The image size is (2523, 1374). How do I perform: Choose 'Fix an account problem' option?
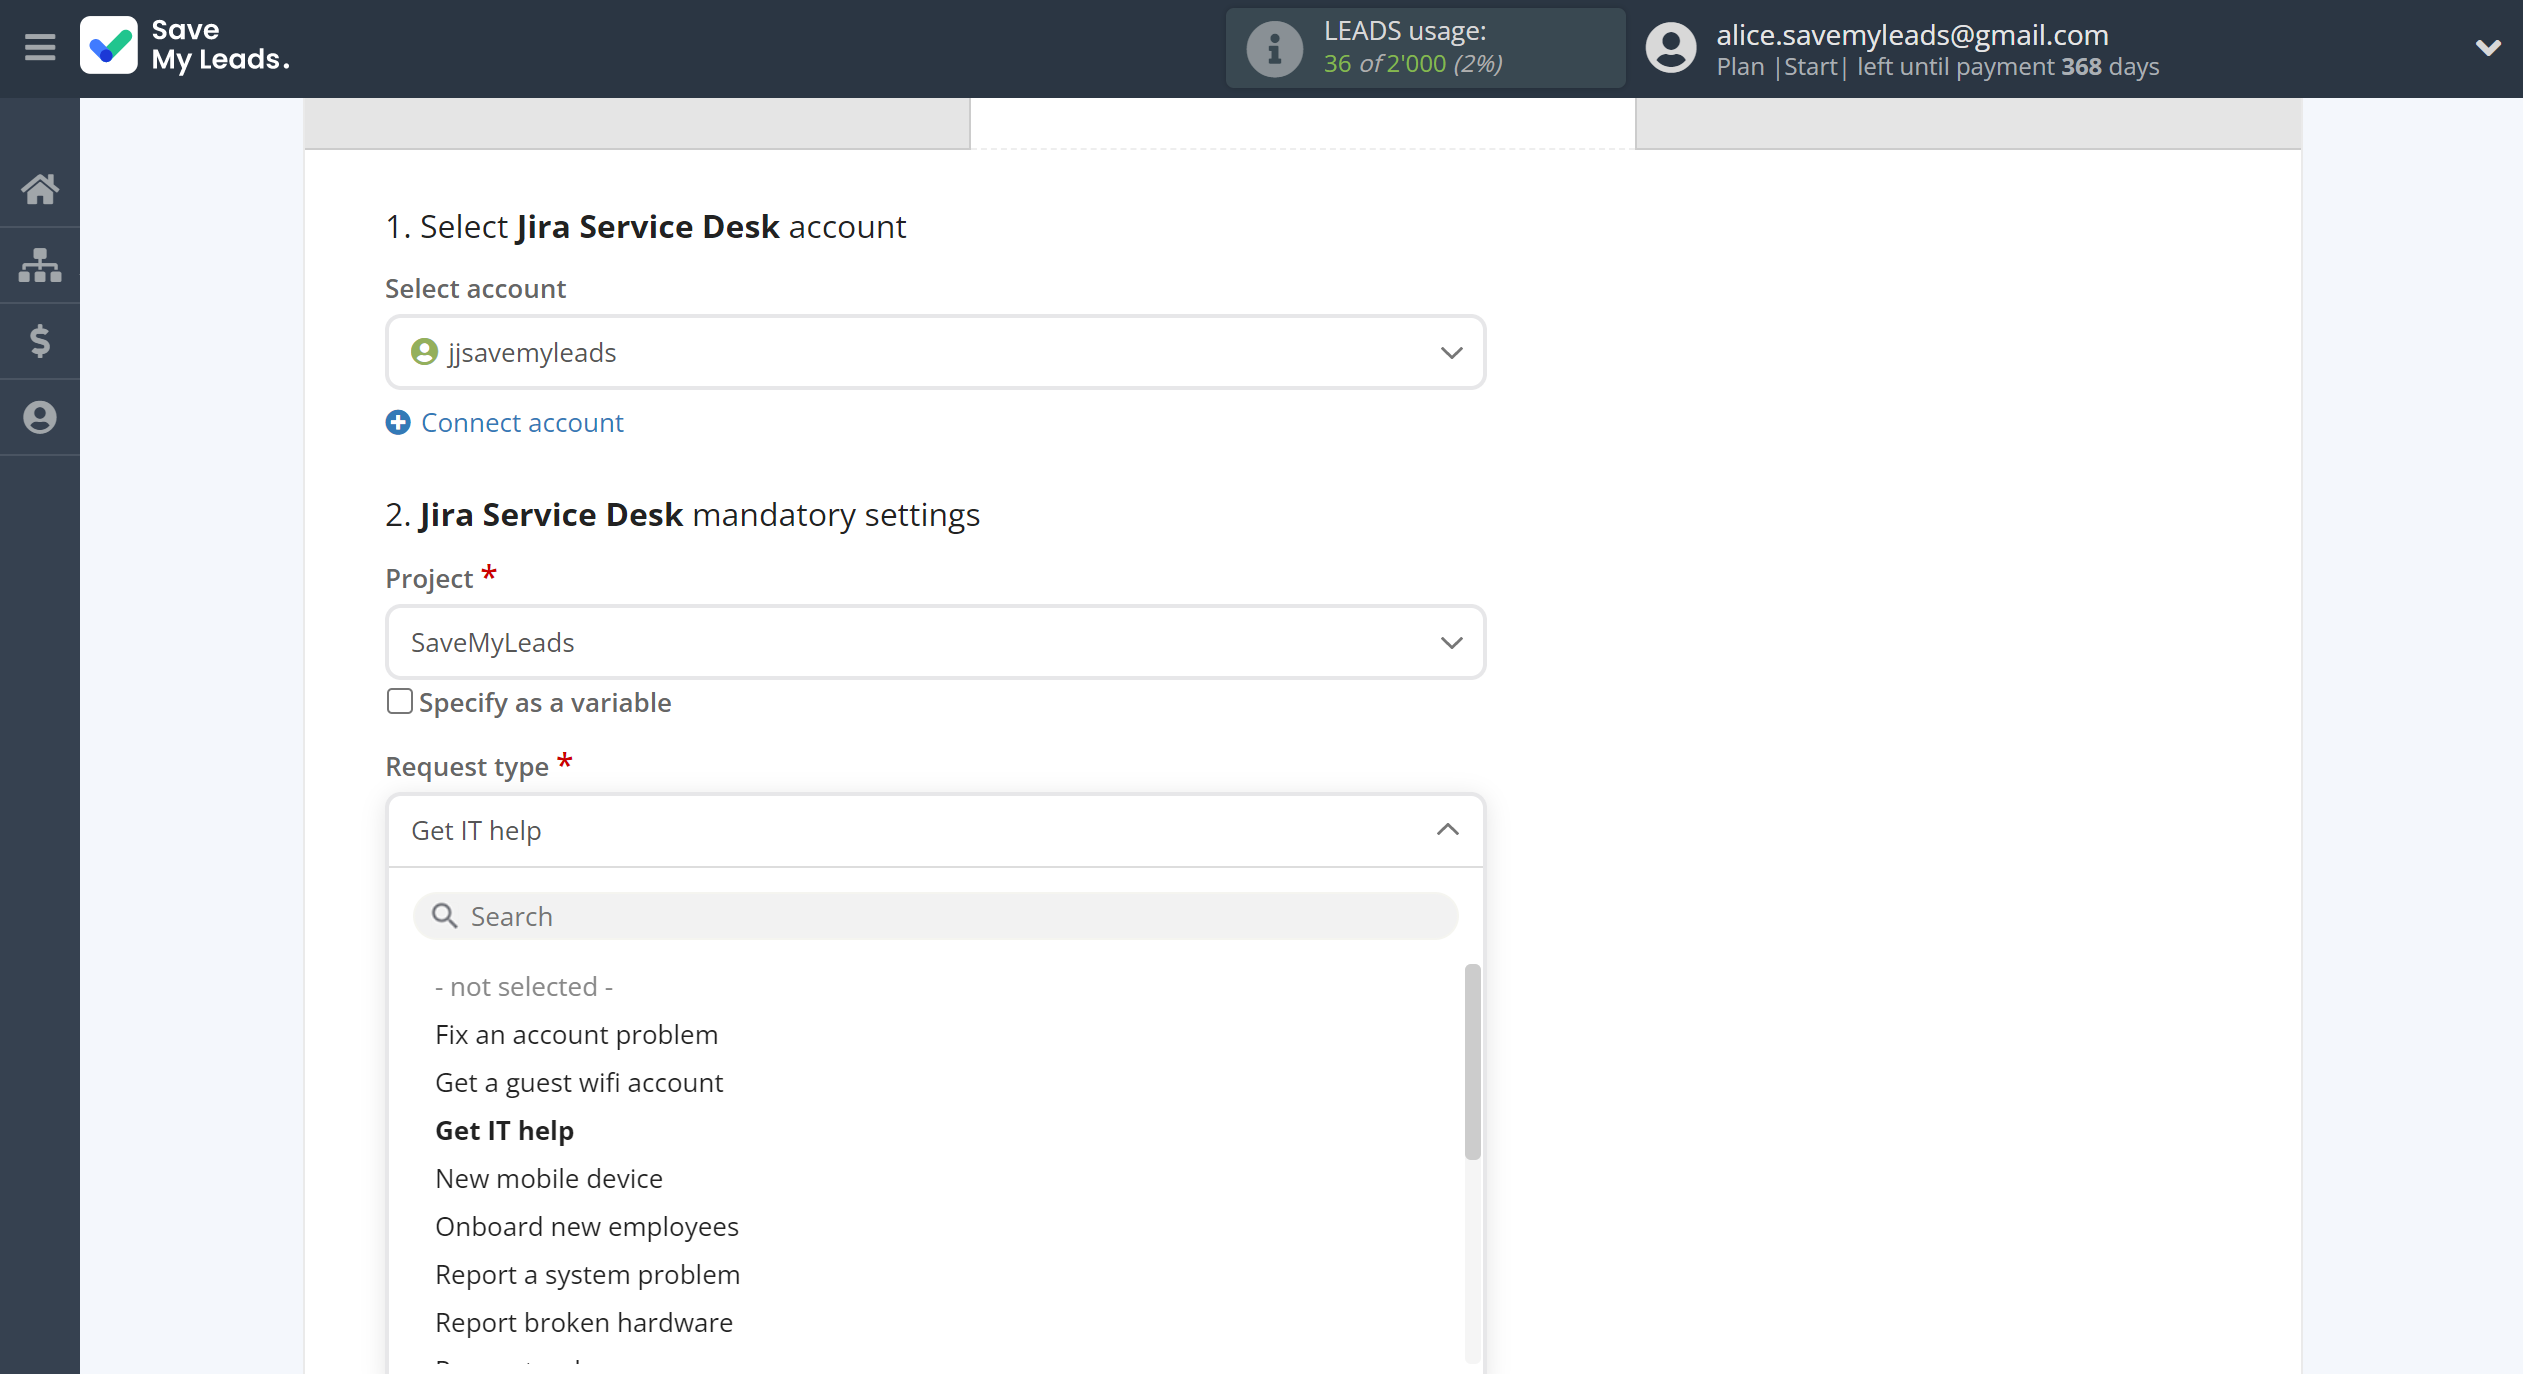pyautogui.click(x=577, y=1035)
